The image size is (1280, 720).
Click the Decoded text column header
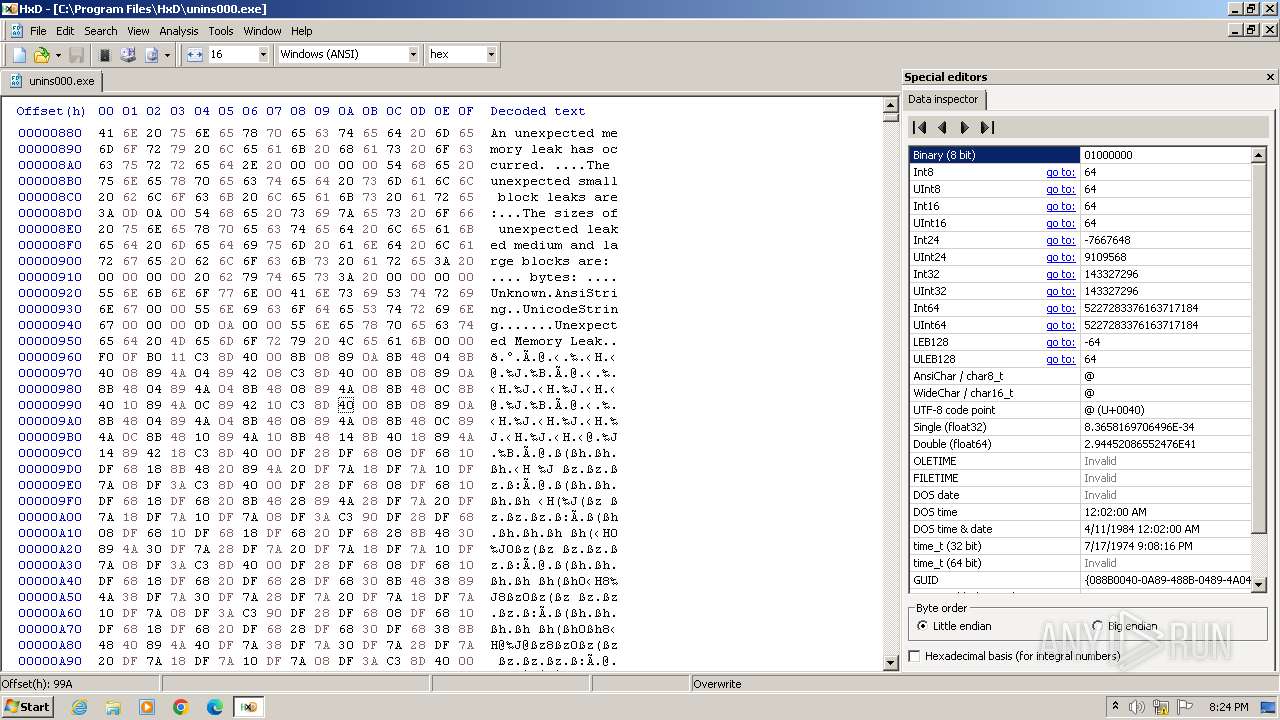pos(538,111)
